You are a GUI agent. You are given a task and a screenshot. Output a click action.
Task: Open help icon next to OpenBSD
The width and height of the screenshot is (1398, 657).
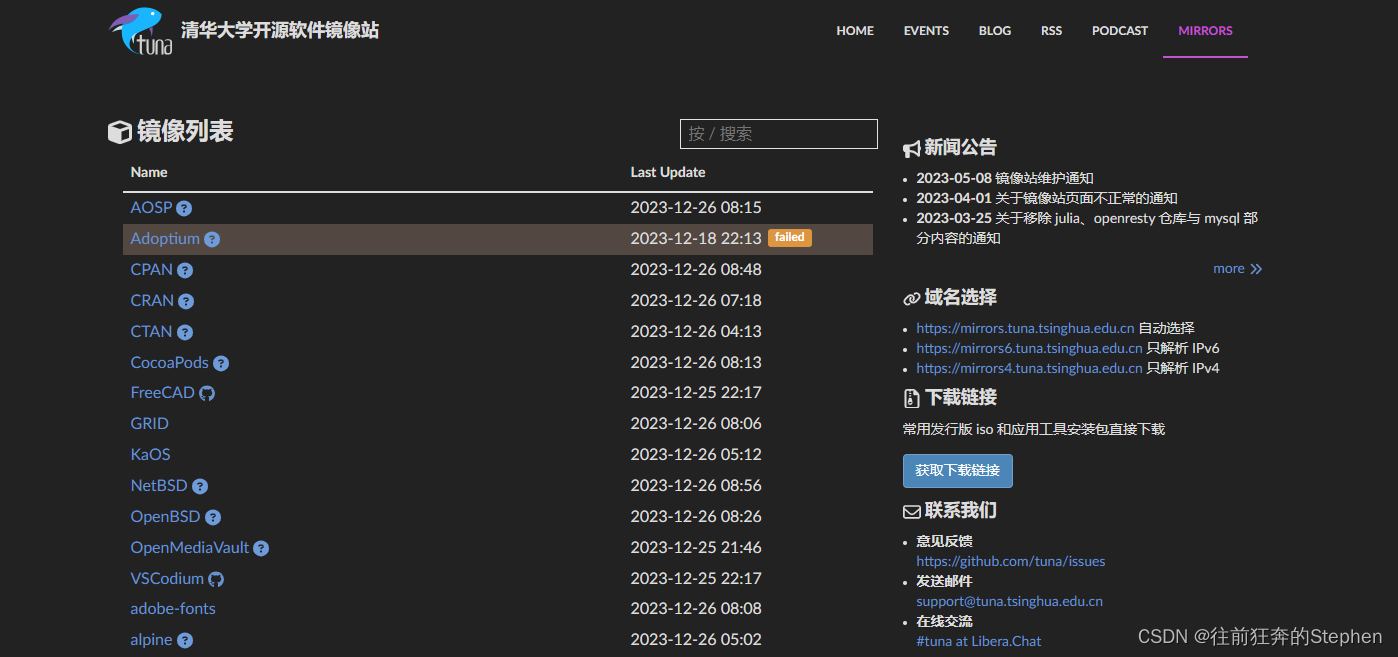coord(213,518)
